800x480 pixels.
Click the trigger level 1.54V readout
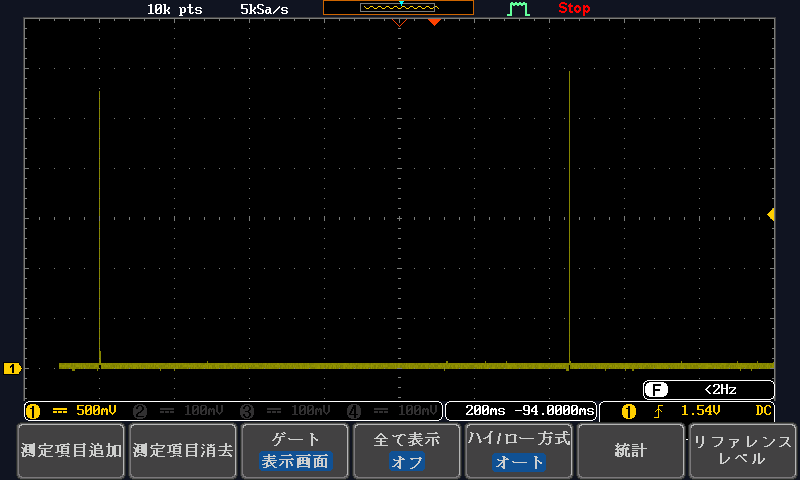coord(701,411)
